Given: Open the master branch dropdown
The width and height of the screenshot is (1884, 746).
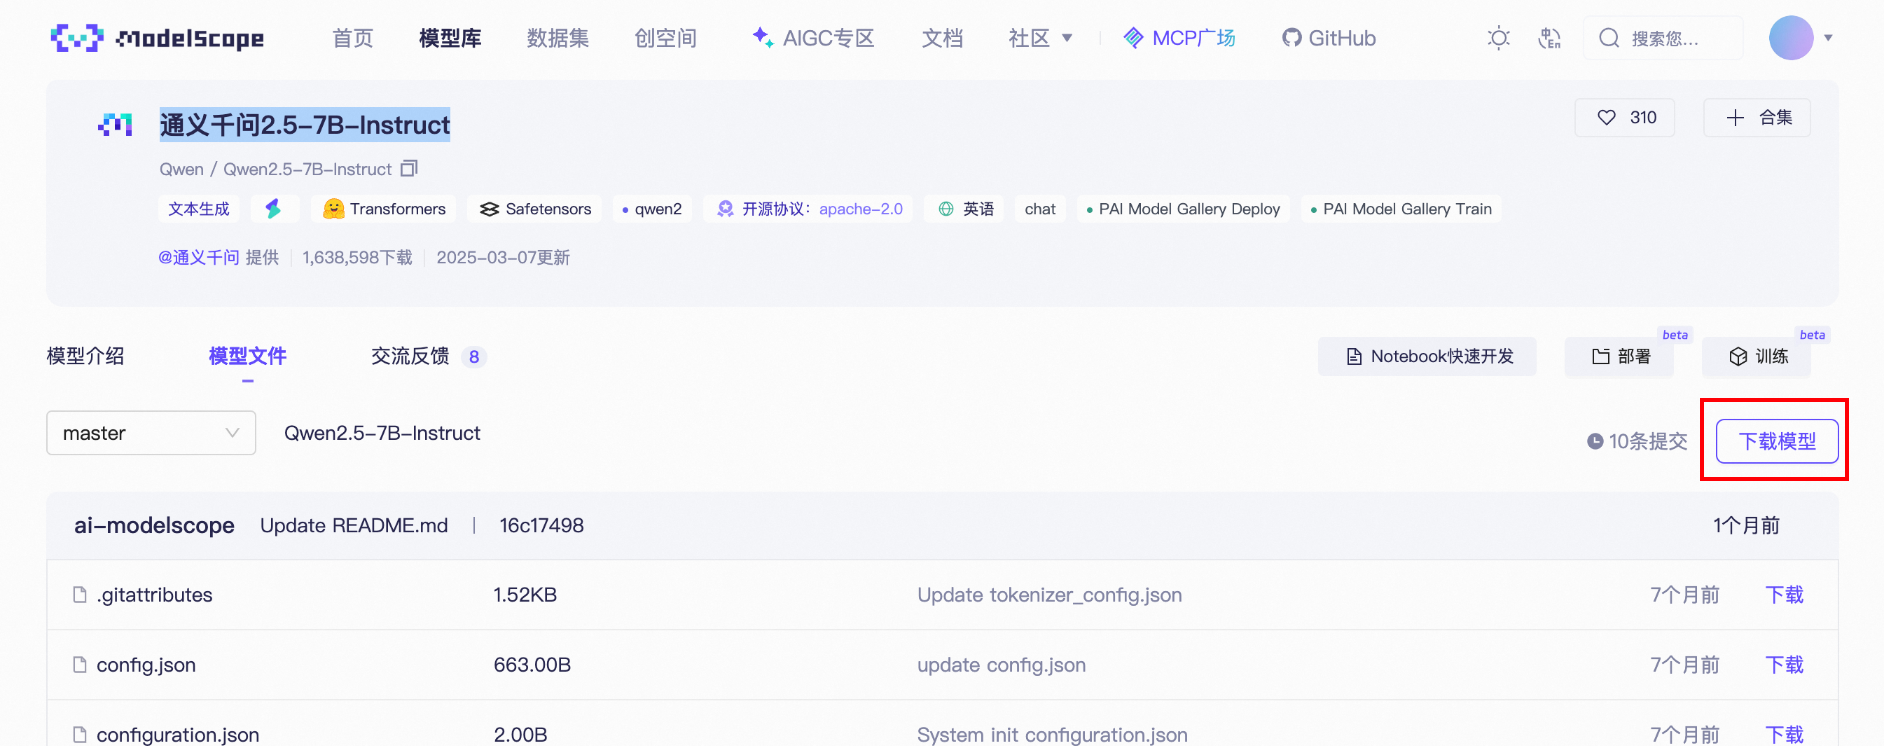Looking at the screenshot, I should 151,433.
